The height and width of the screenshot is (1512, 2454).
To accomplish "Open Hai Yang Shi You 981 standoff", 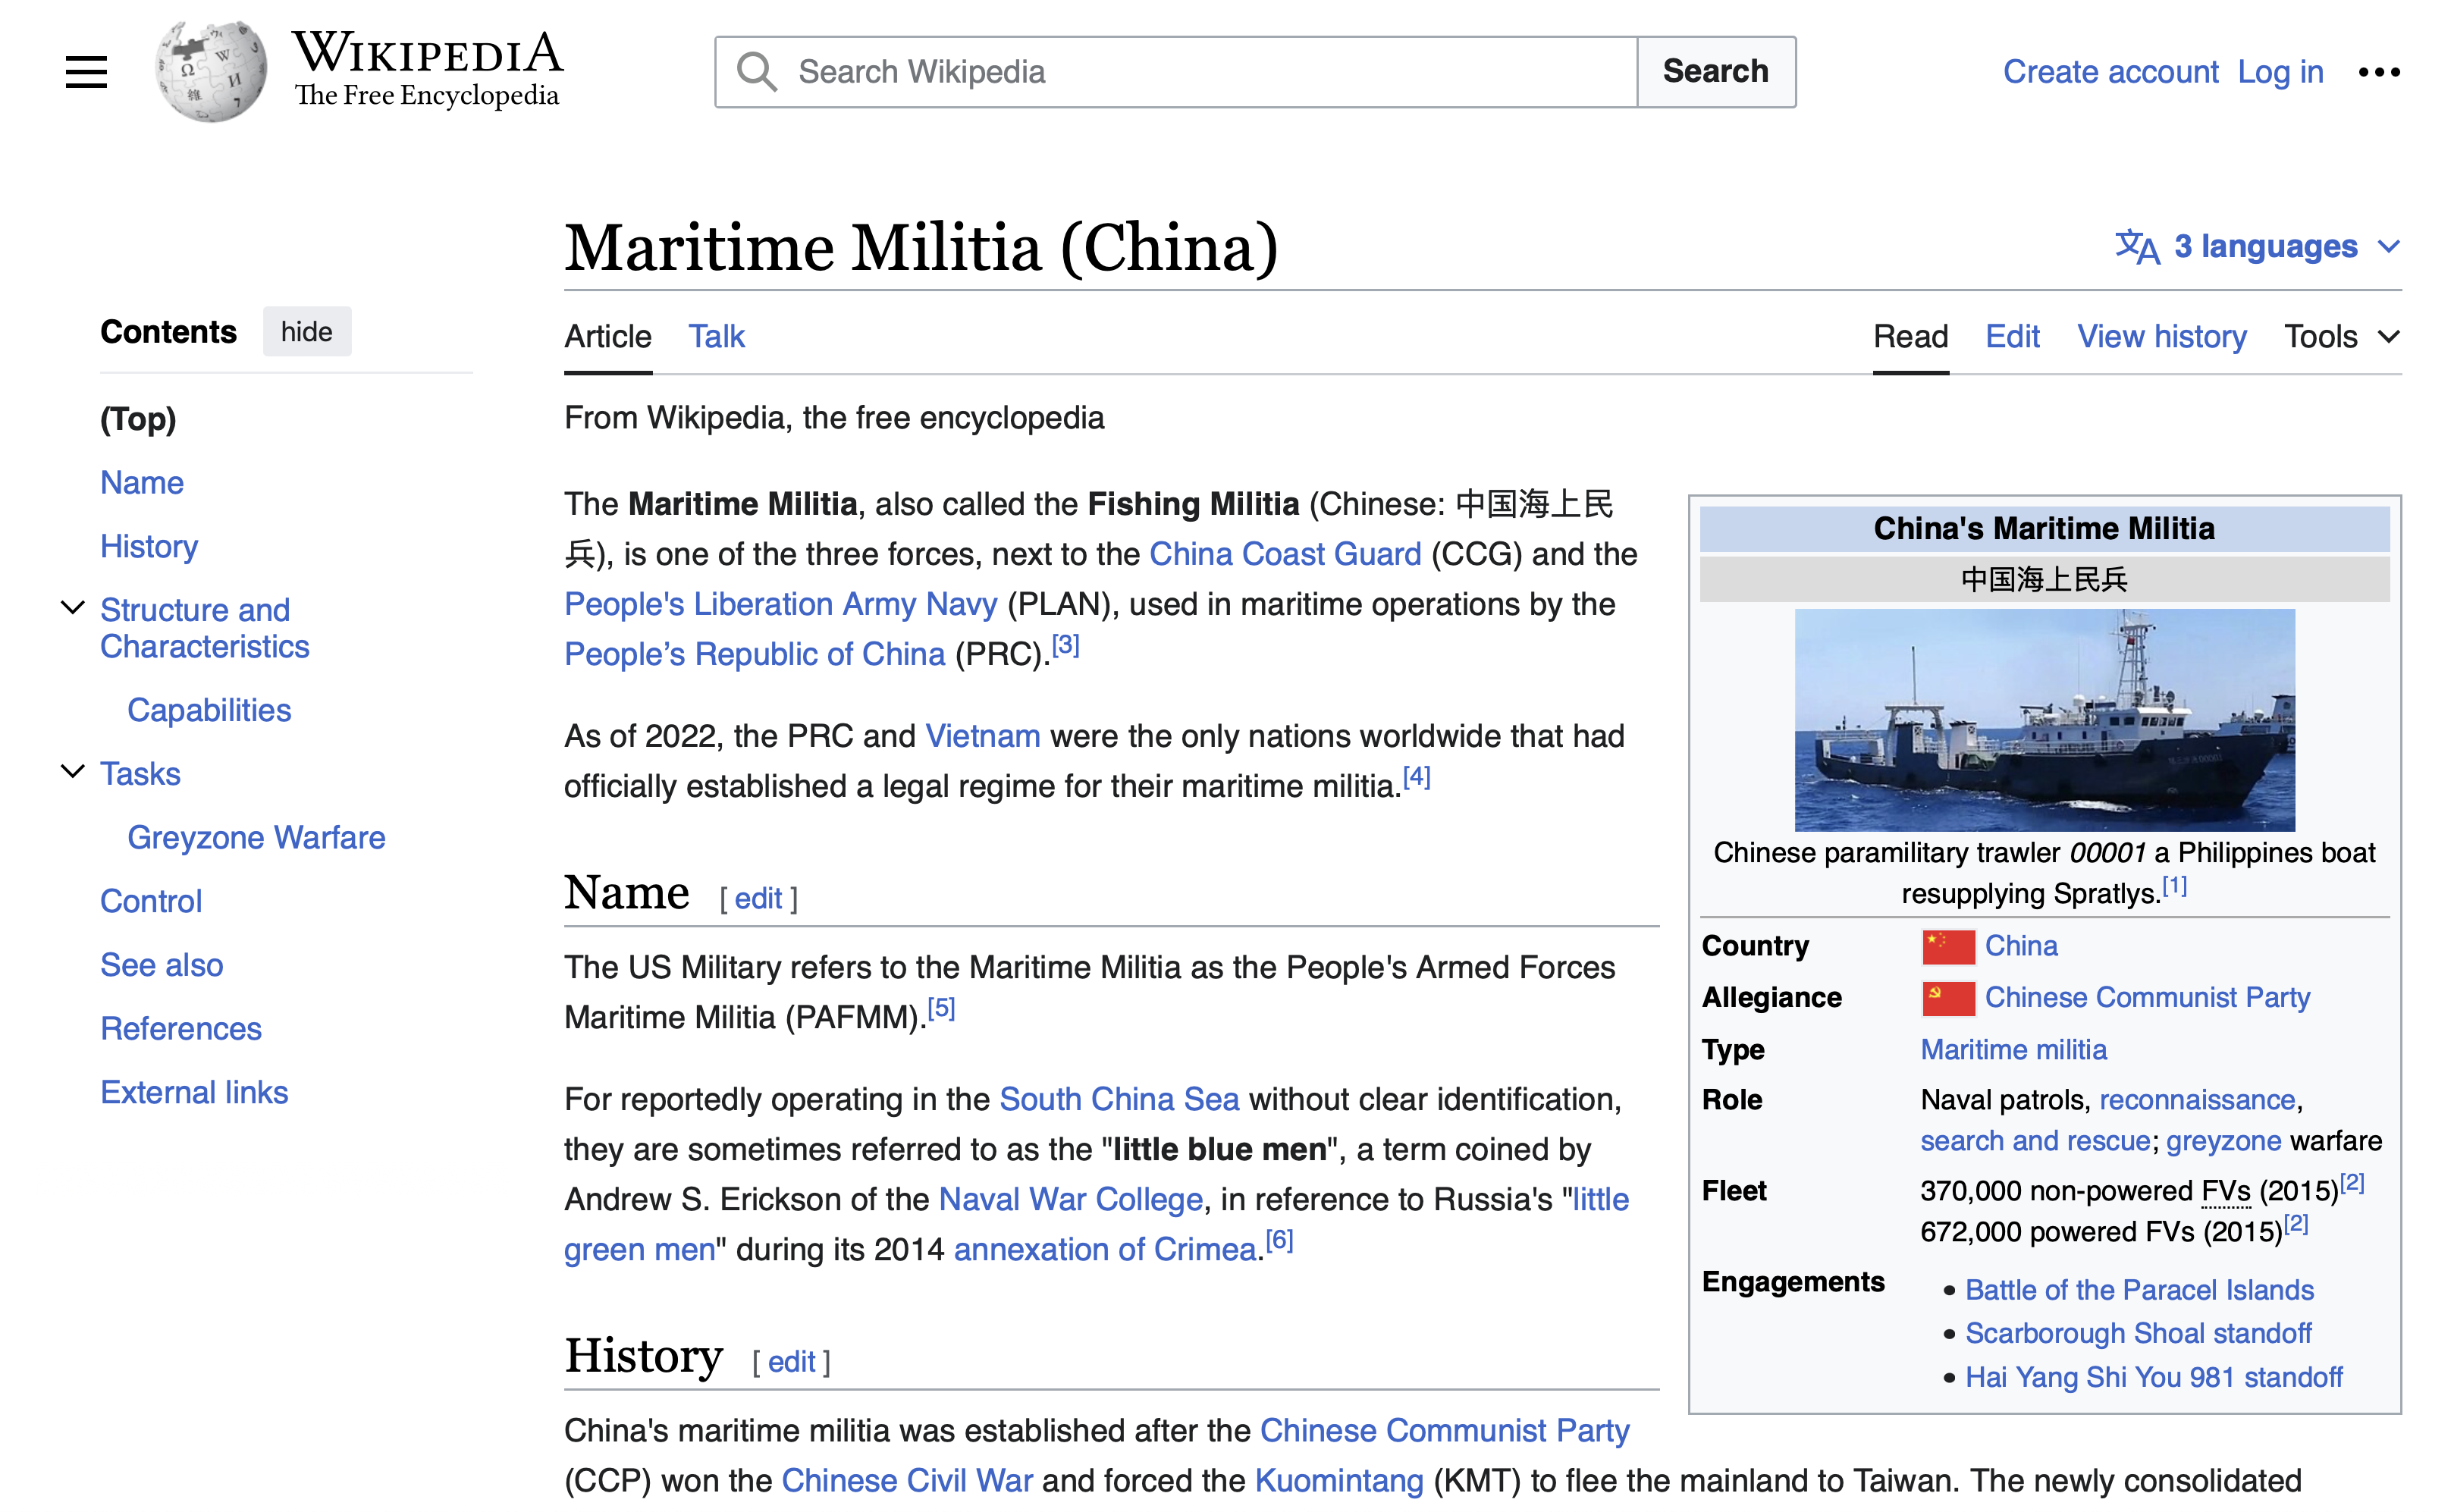I will (2154, 1377).
